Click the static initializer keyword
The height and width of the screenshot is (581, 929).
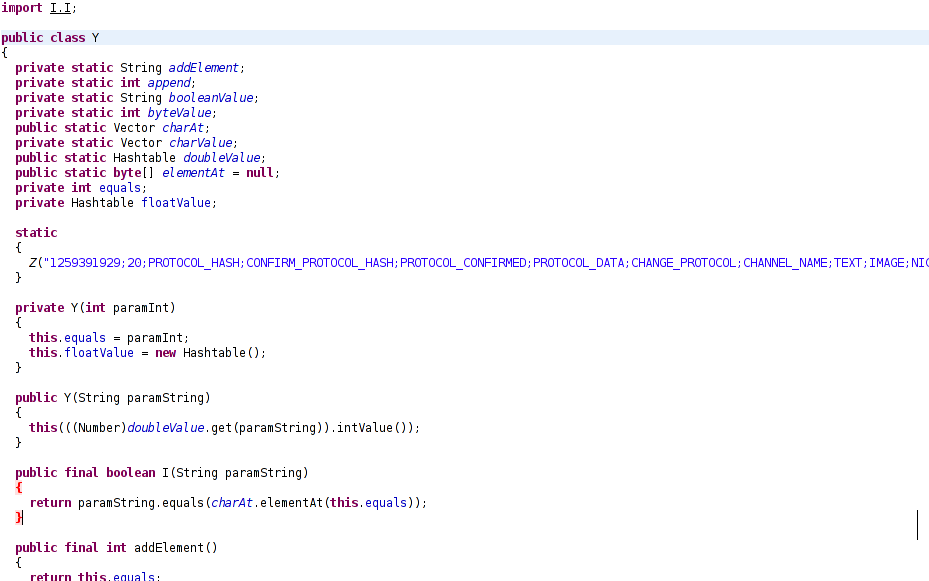pyautogui.click(x=36, y=233)
